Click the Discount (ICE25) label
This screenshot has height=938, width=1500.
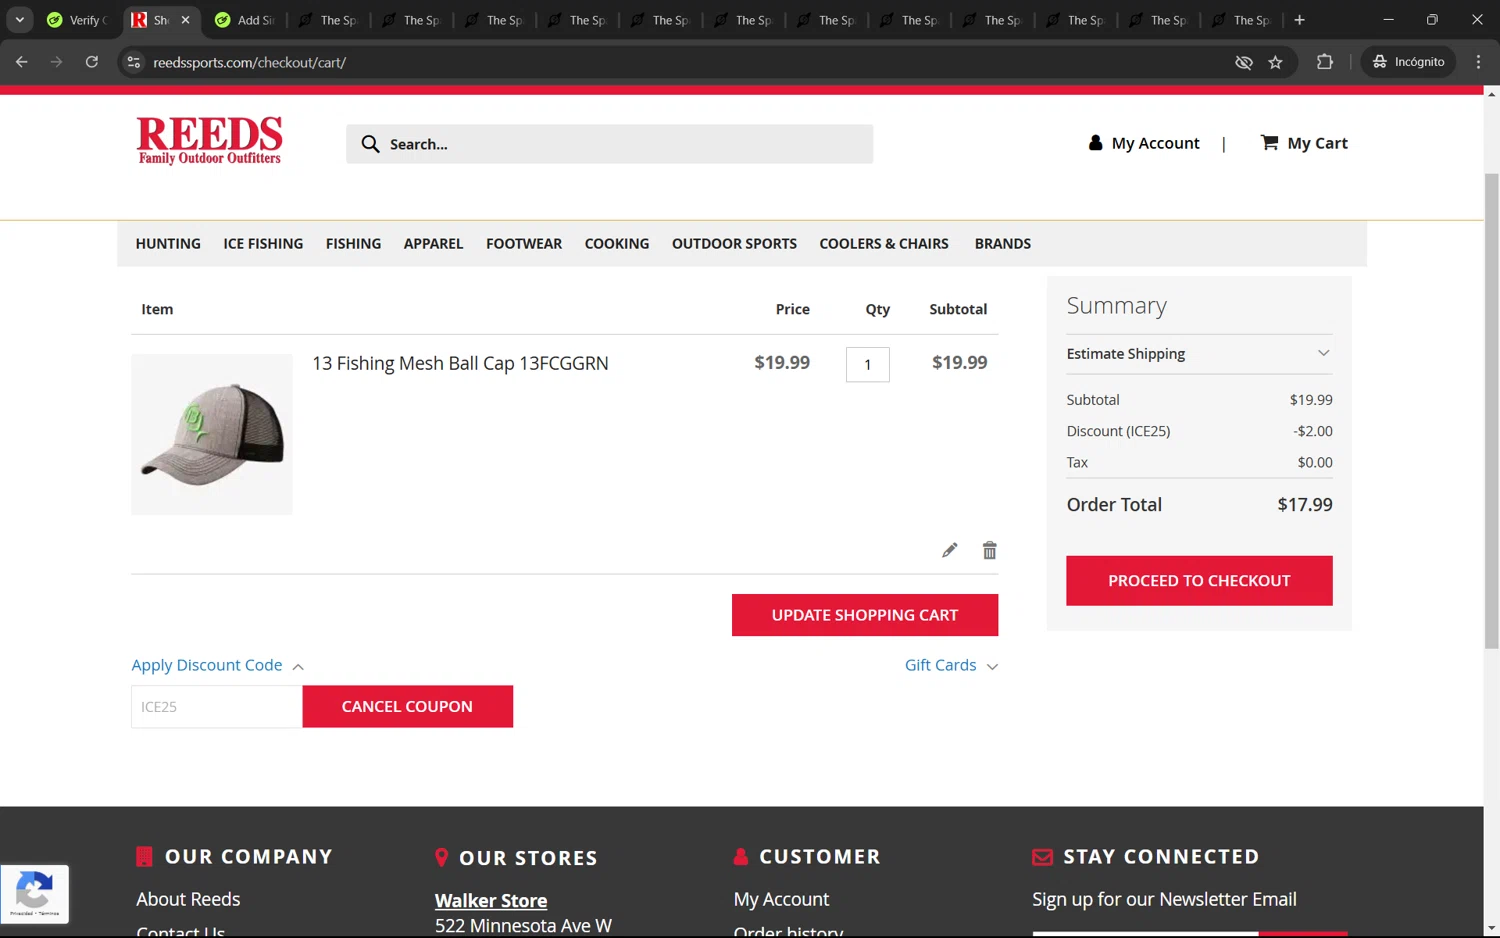pos(1118,431)
